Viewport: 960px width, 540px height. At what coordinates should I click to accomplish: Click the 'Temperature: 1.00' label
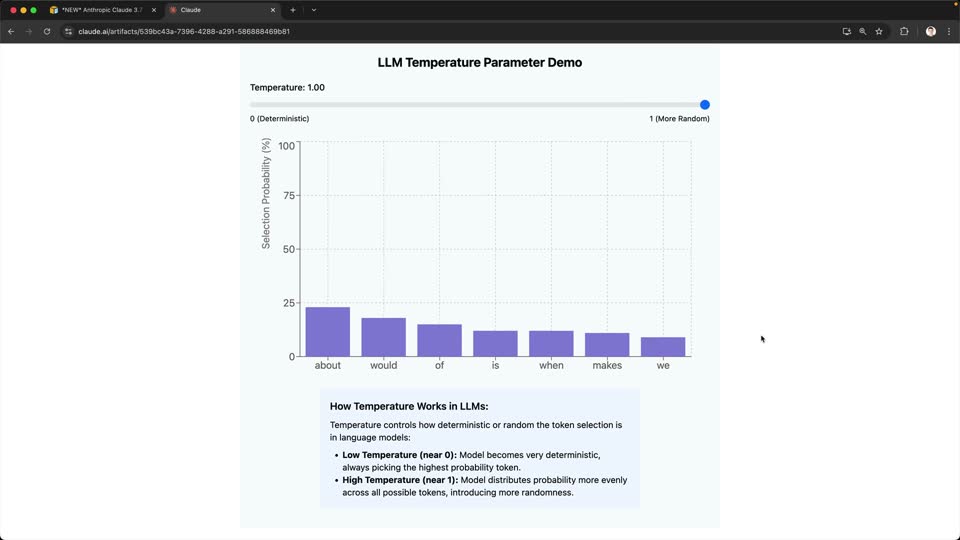point(287,88)
